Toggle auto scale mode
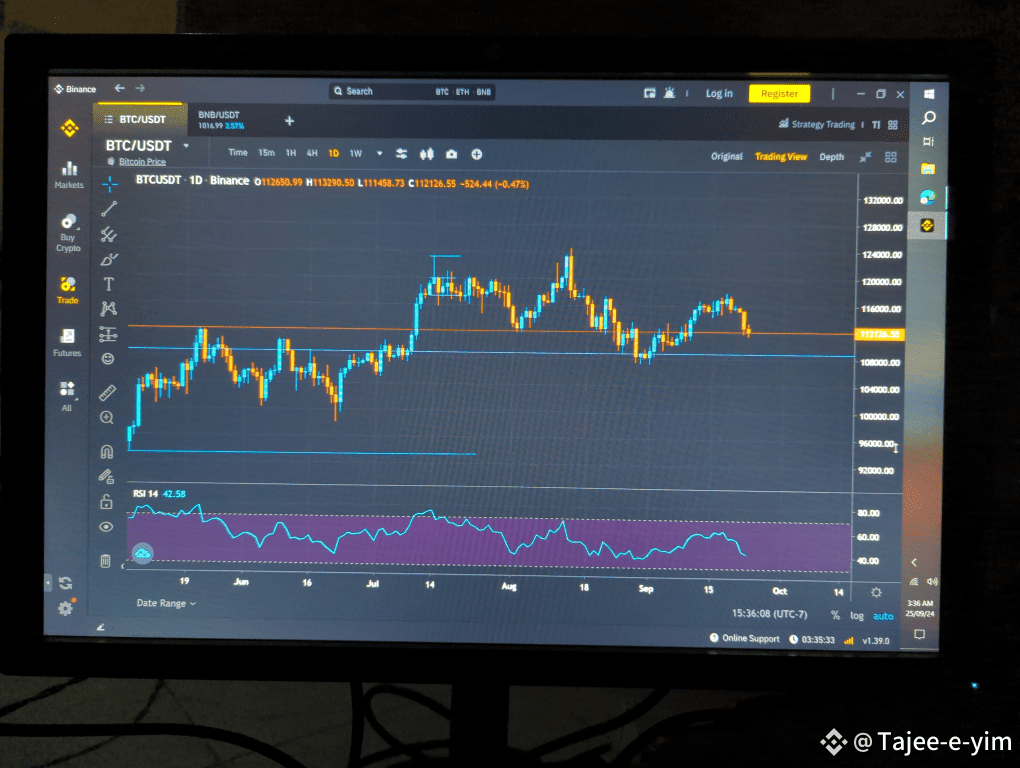Screen dimensions: 1020x768 point(883,616)
